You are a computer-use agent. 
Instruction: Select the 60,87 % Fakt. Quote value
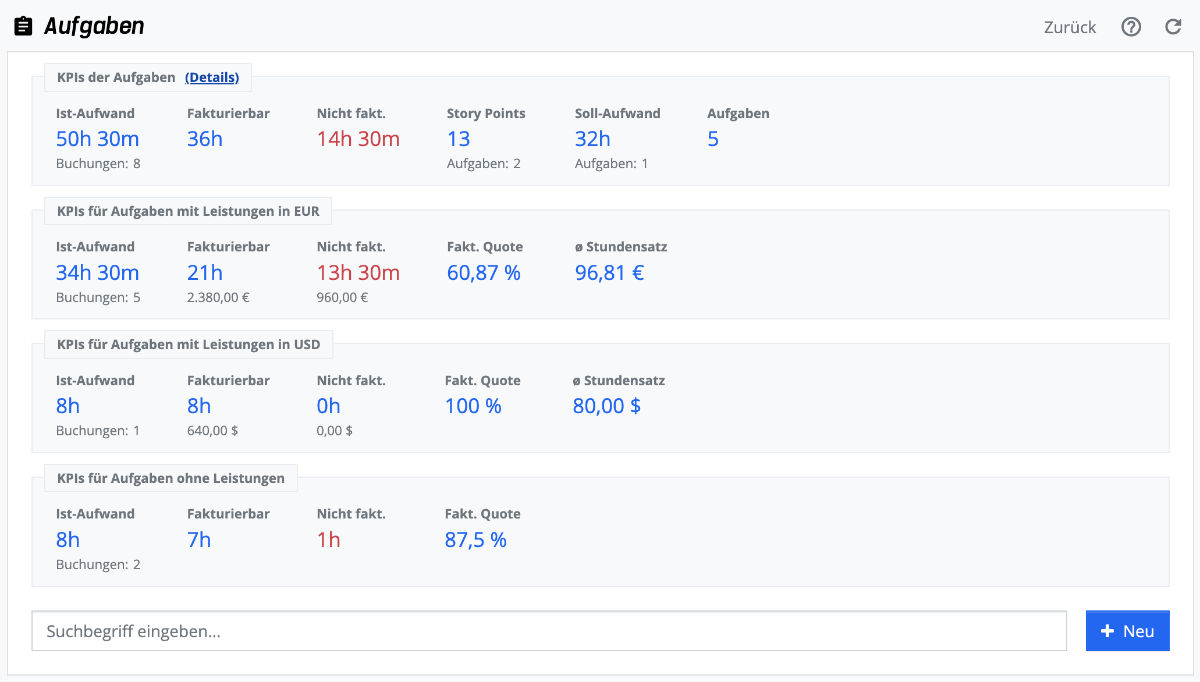pyautogui.click(x=484, y=273)
